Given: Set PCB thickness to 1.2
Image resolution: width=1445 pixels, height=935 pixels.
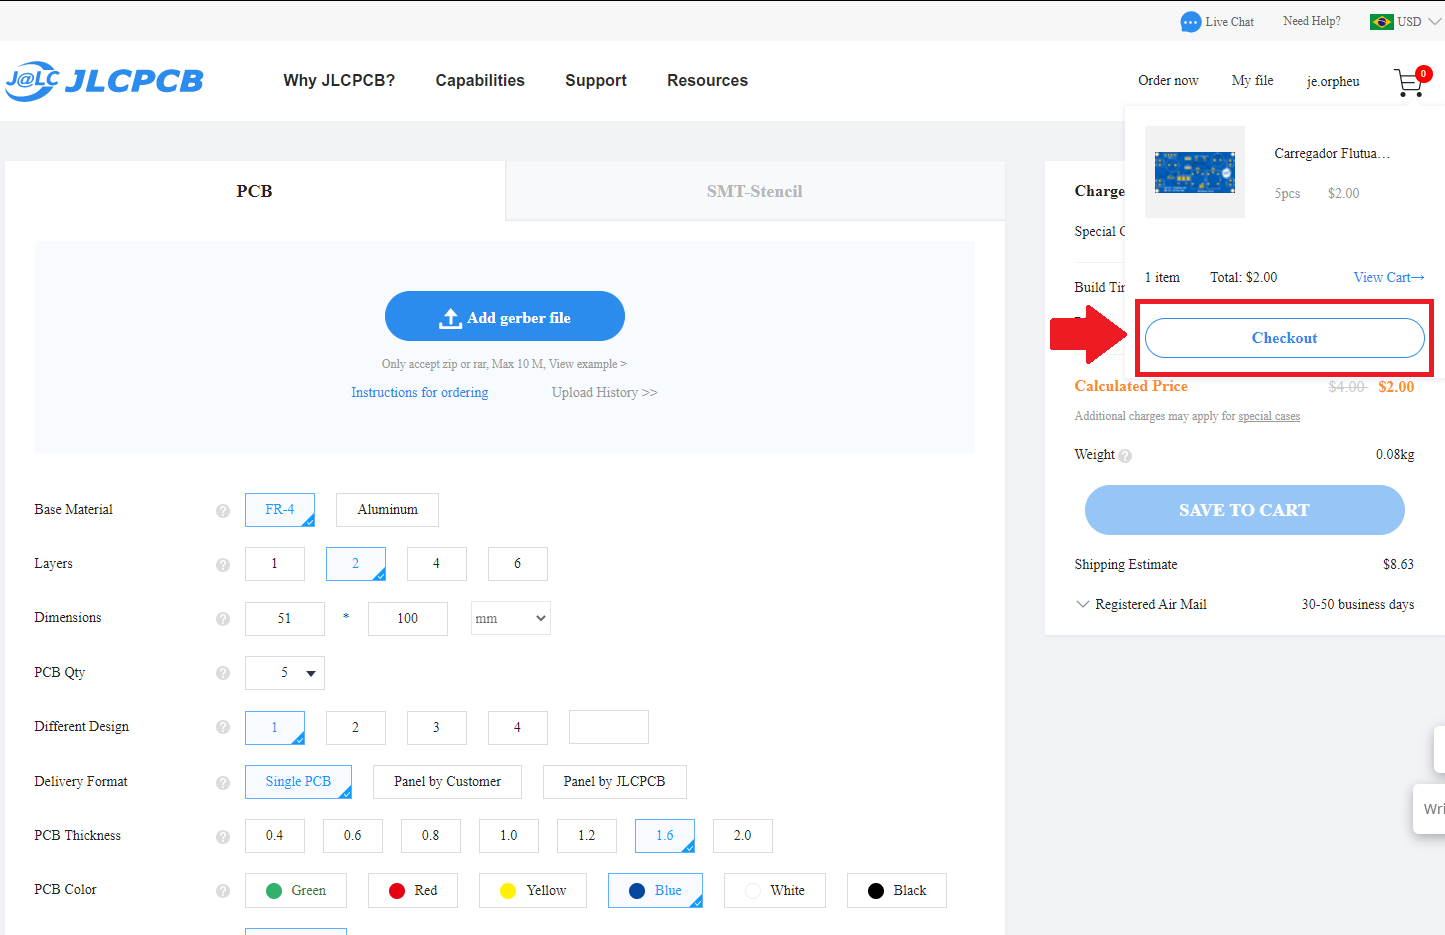Looking at the screenshot, I should 587,836.
